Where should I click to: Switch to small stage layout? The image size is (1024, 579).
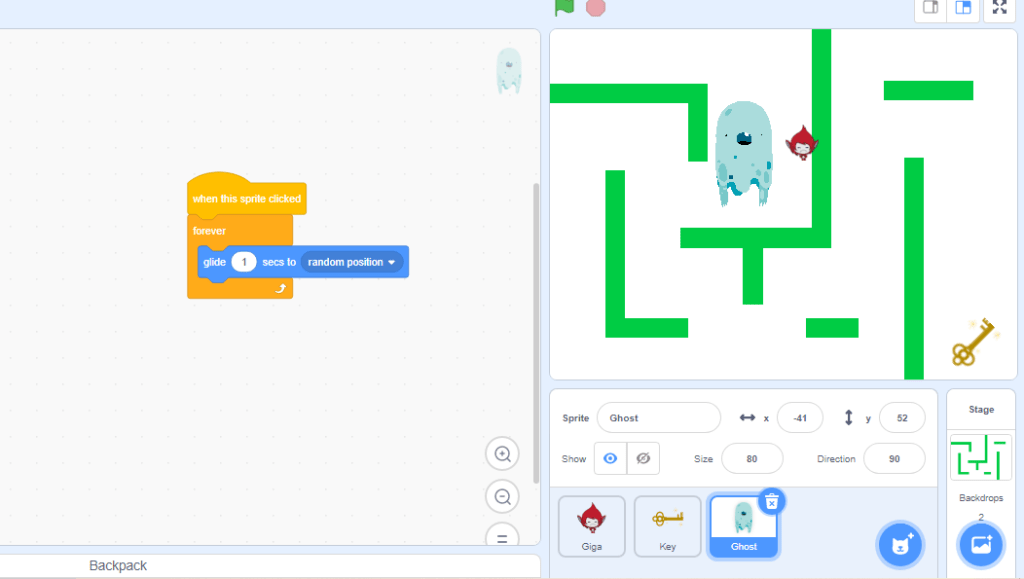pyautogui.click(x=930, y=8)
